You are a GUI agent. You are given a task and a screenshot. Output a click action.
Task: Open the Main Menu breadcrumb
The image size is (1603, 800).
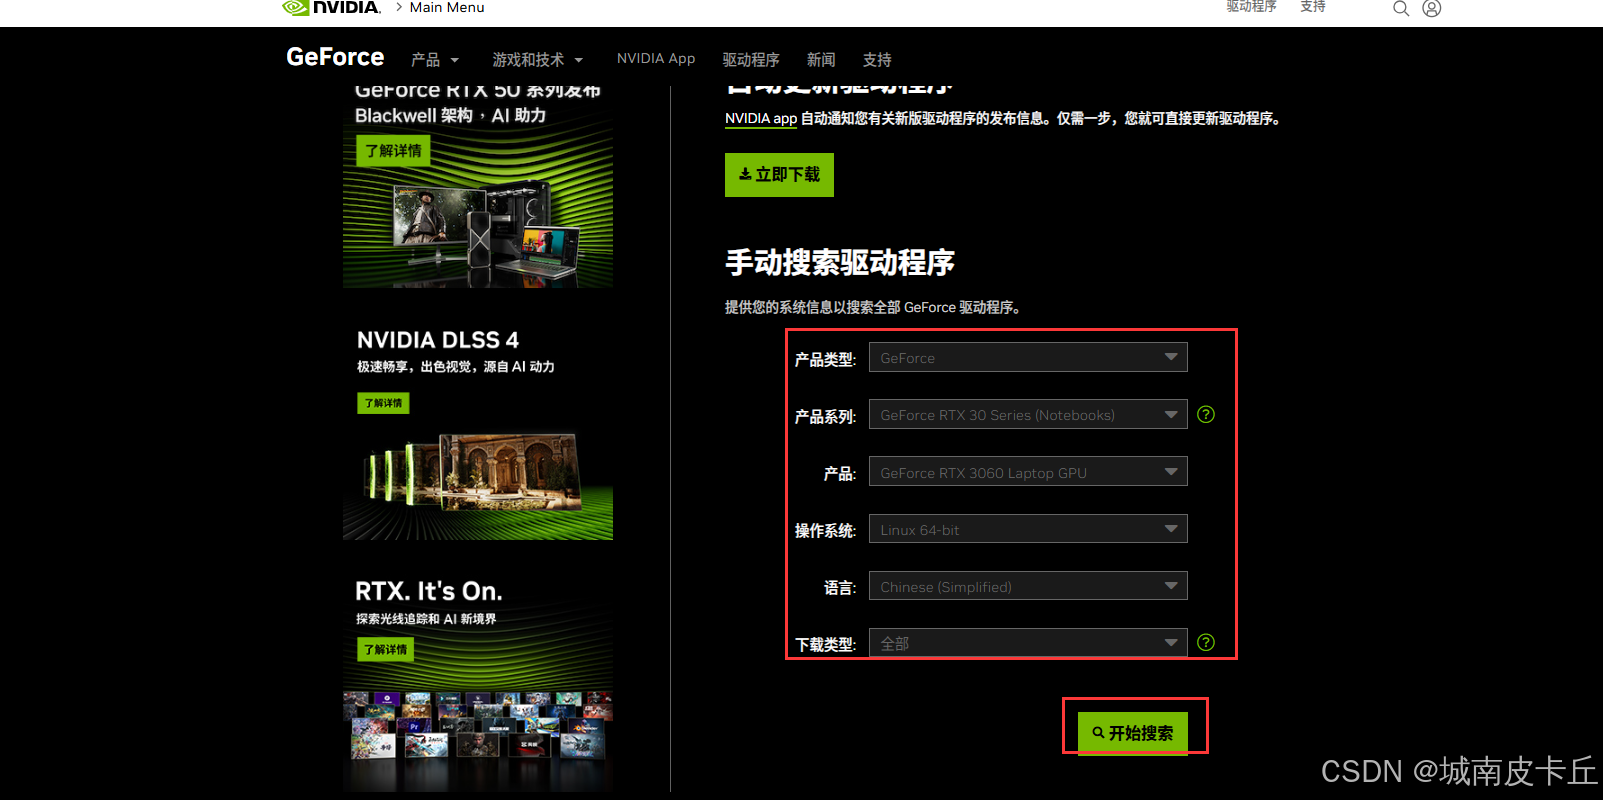(x=447, y=7)
